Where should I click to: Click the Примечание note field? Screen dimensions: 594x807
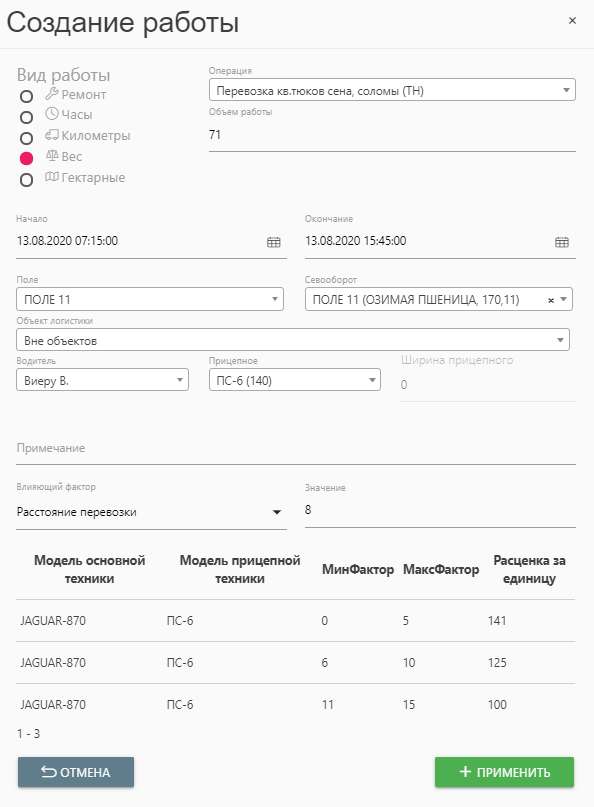[296, 448]
